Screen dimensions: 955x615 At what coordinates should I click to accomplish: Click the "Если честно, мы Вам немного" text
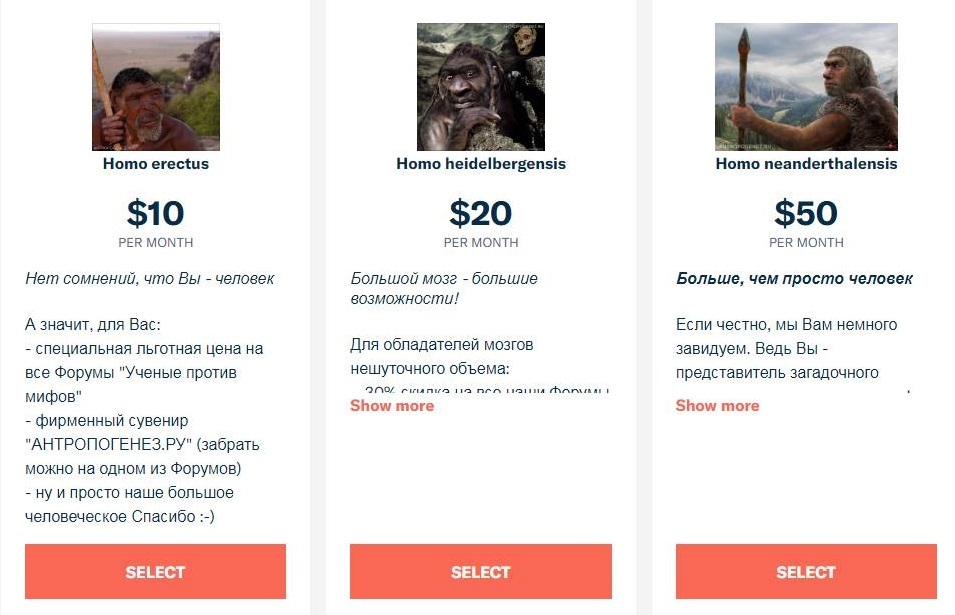[x=786, y=325]
